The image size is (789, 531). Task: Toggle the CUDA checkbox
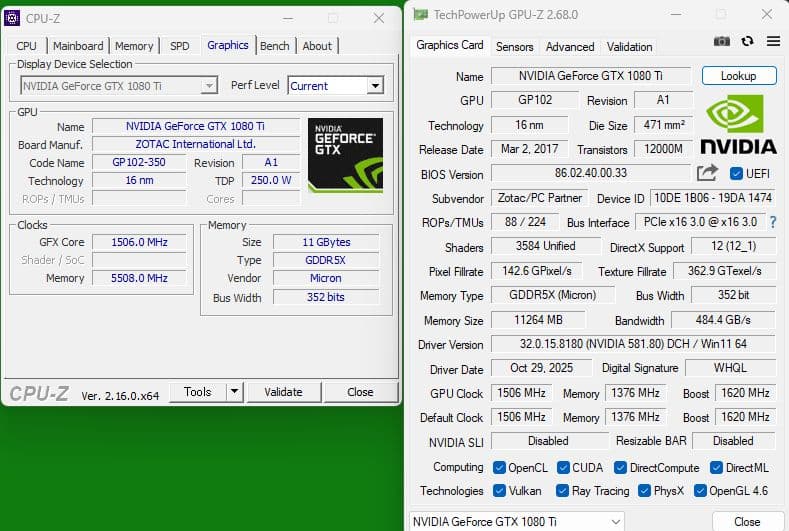pos(563,468)
